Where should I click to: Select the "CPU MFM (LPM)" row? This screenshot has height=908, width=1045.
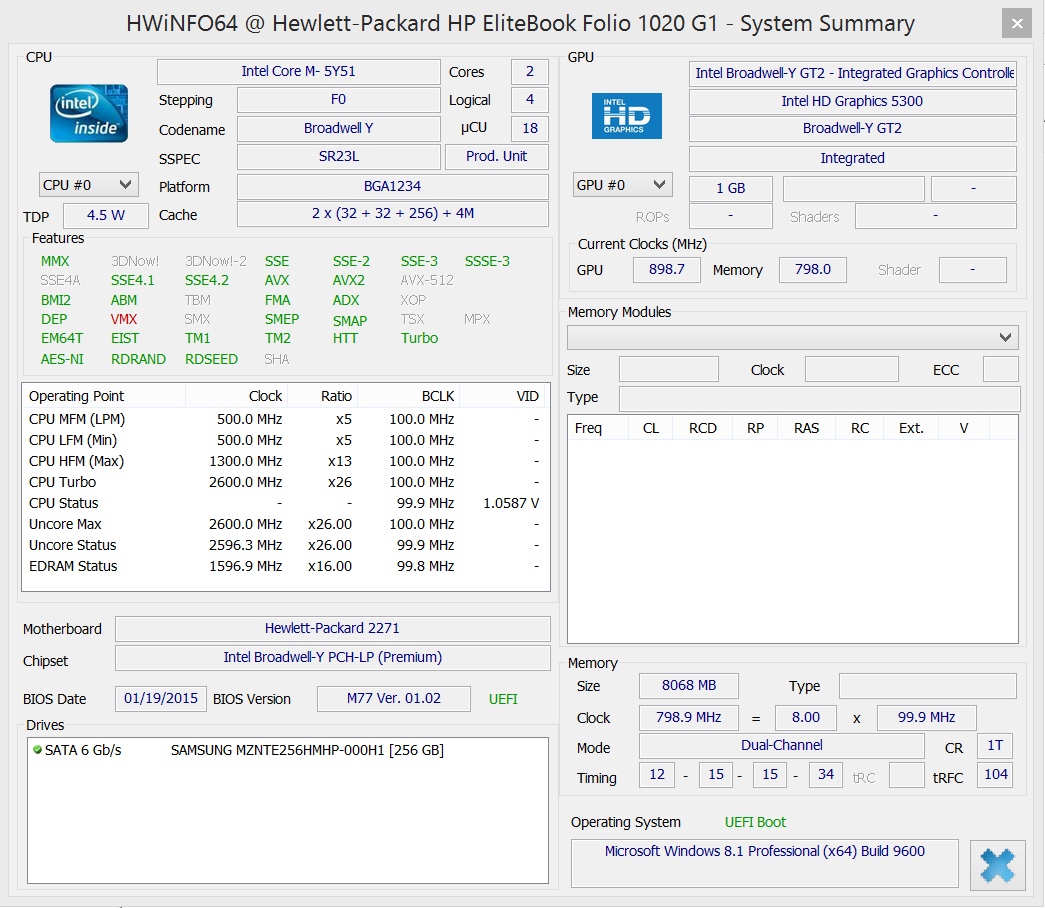pyautogui.click(x=285, y=419)
